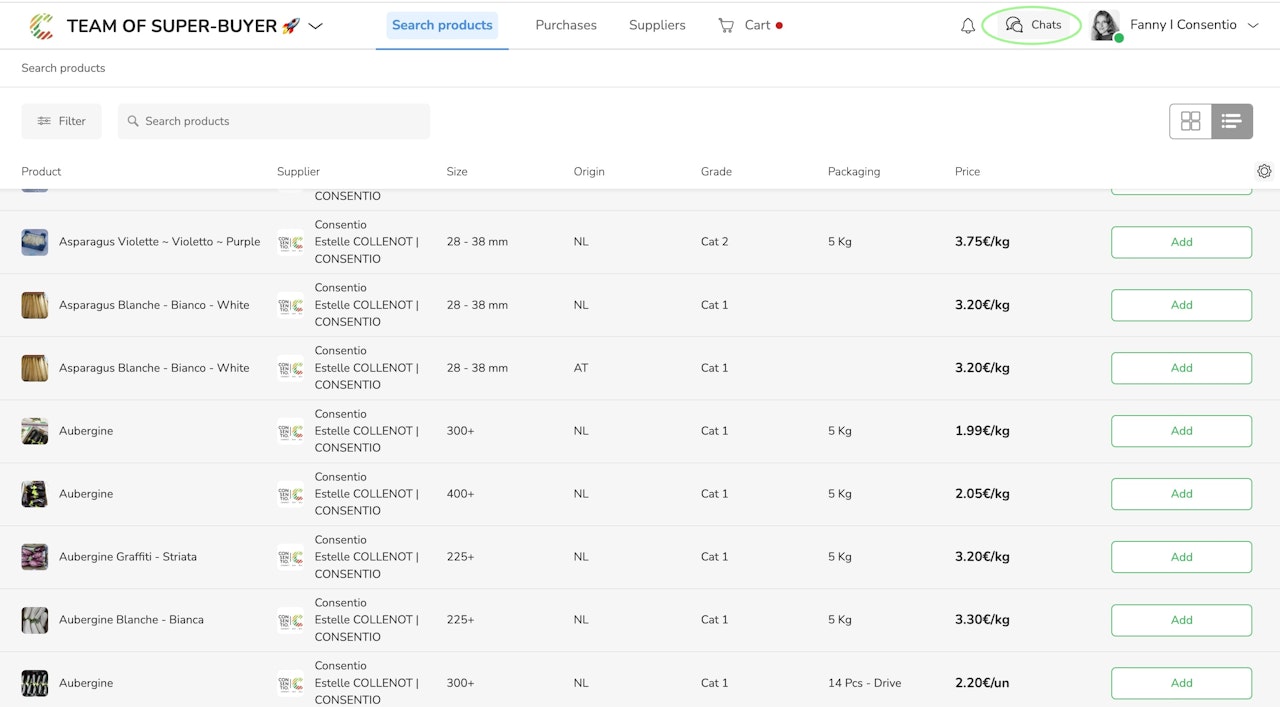The width and height of the screenshot is (1280, 707).
Task: Open the Chats panel
Action: click(x=1032, y=25)
